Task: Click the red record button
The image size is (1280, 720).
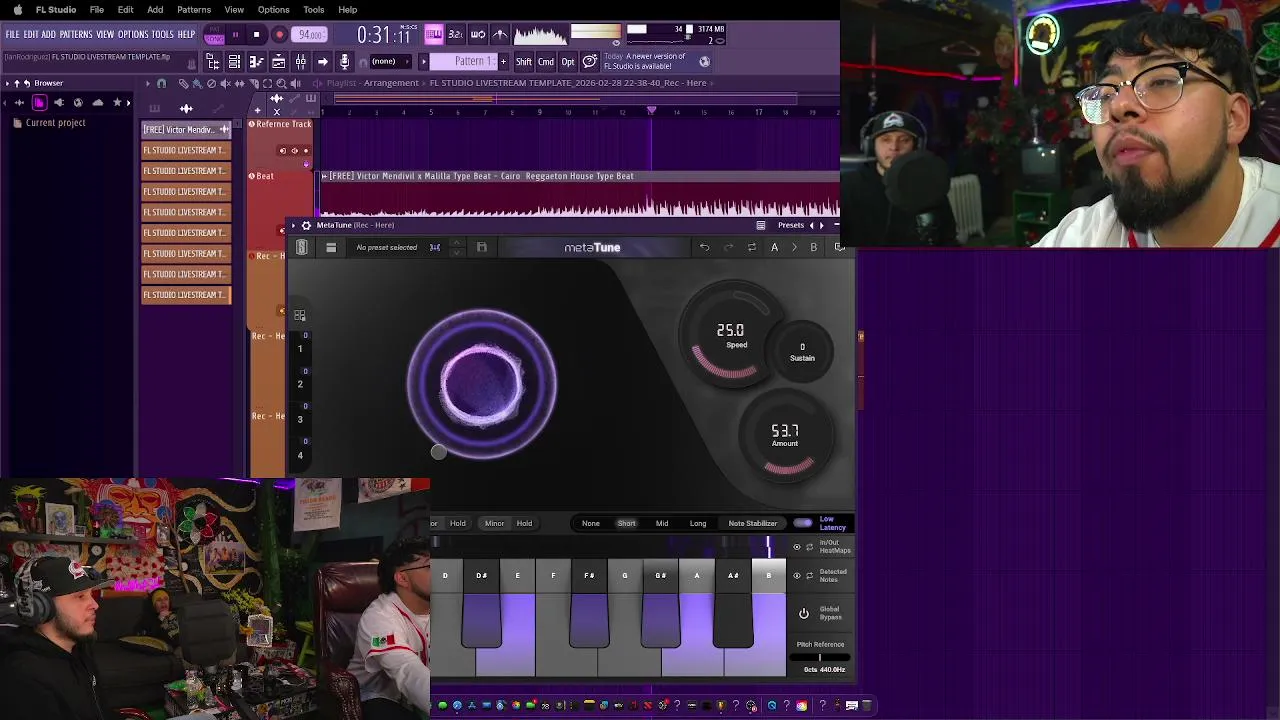Action: pos(279,35)
